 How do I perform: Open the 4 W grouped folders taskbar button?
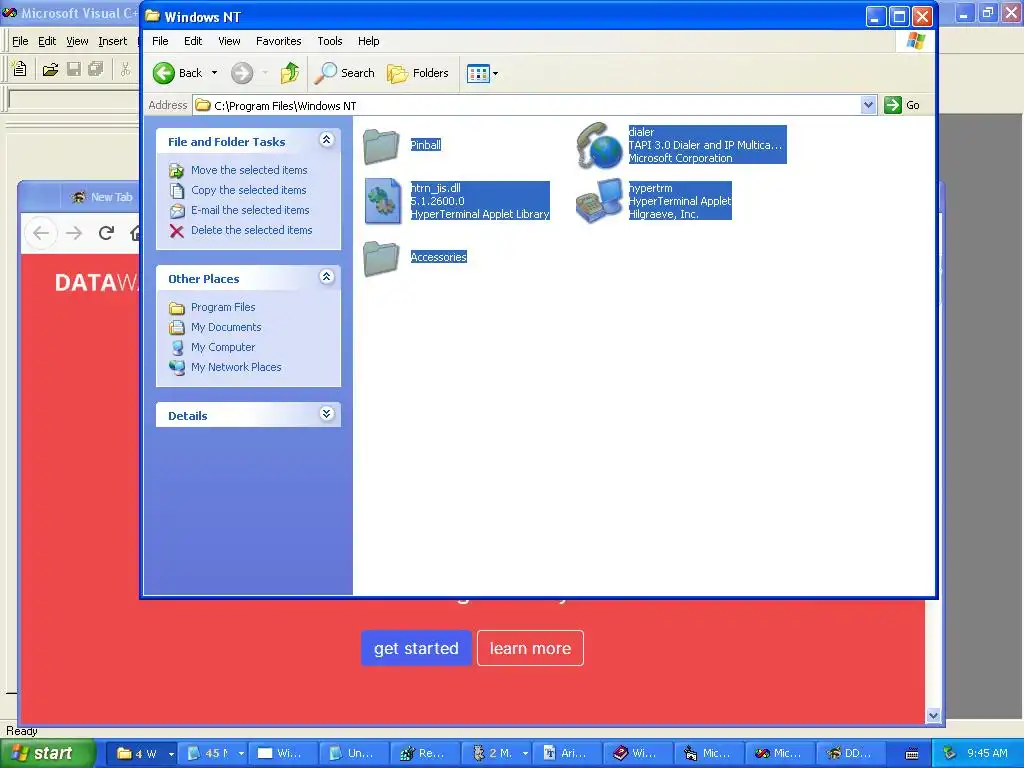coord(141,753)
